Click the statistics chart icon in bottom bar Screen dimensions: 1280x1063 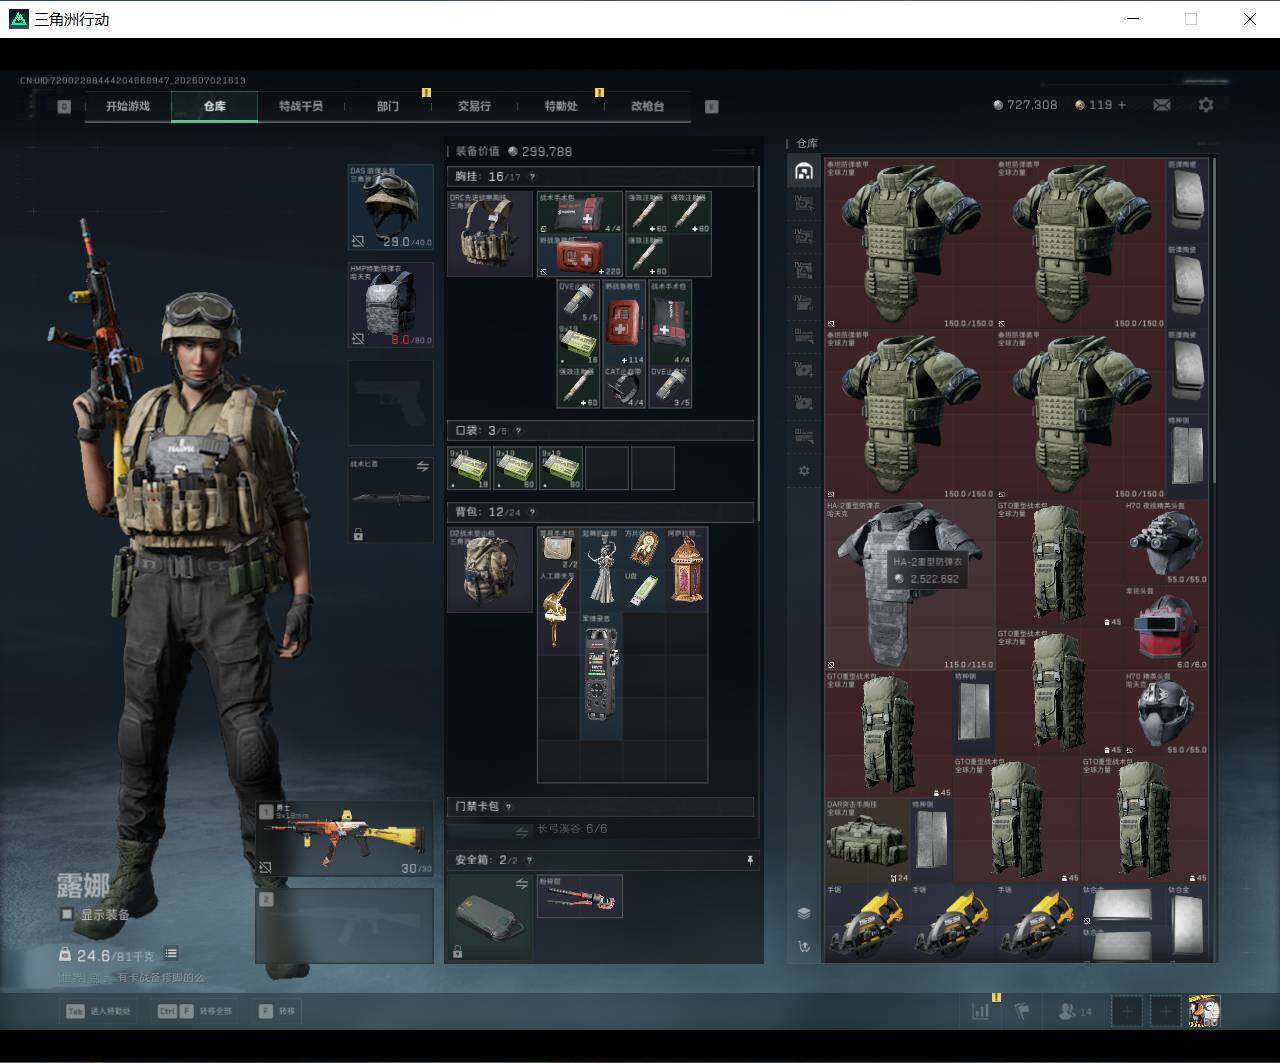[980, 1011]
